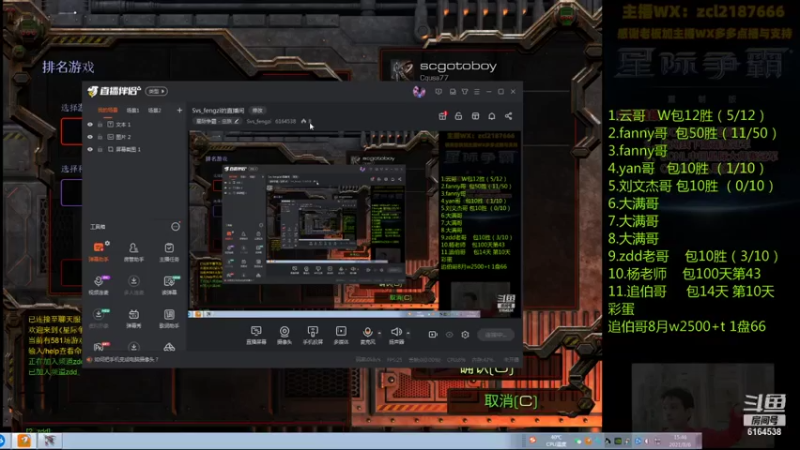The width and height of the screenshot is (800, 450).
Task: Open the gift box icon with red badge
Action: coord(442,116)
